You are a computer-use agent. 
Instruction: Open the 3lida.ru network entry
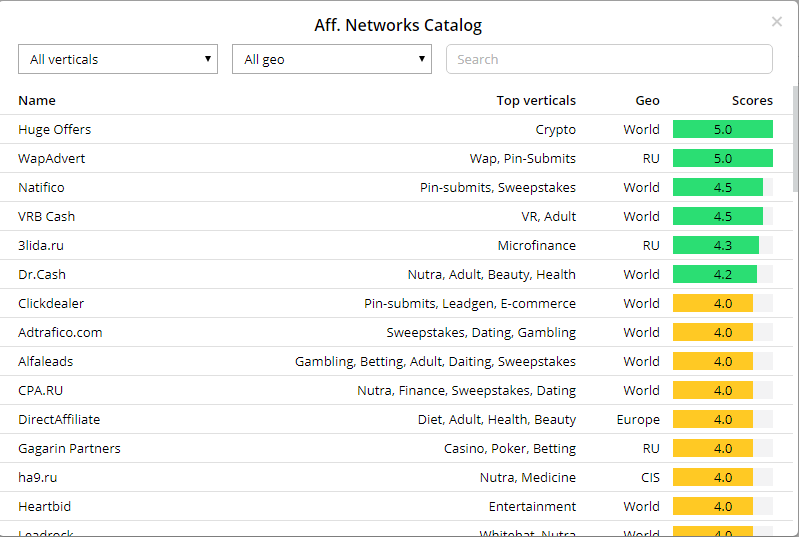(x=41, y=245)
